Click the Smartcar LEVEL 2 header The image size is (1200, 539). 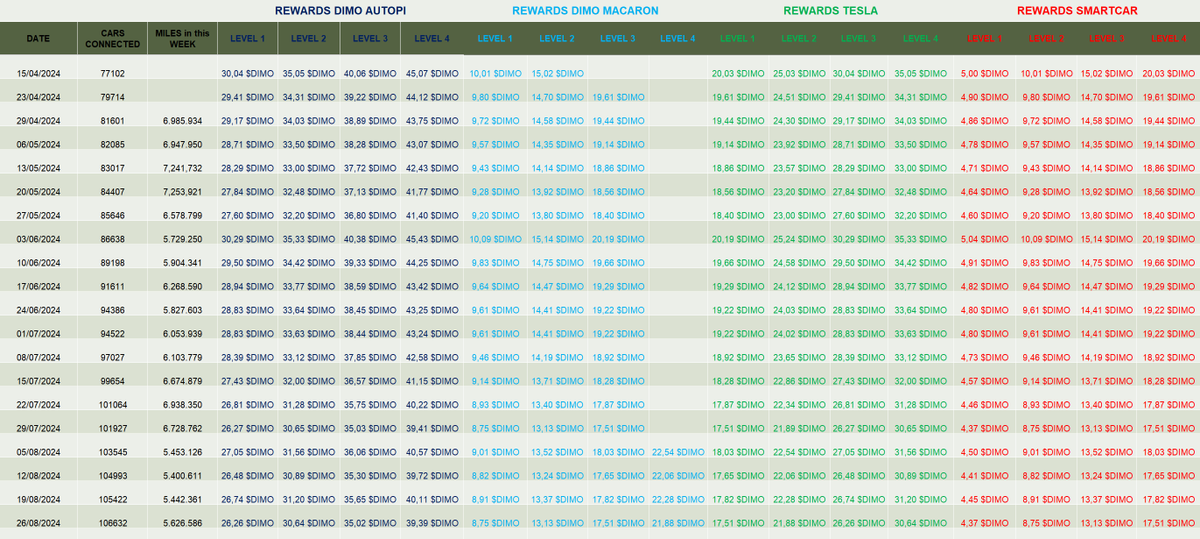(1046, 38)
